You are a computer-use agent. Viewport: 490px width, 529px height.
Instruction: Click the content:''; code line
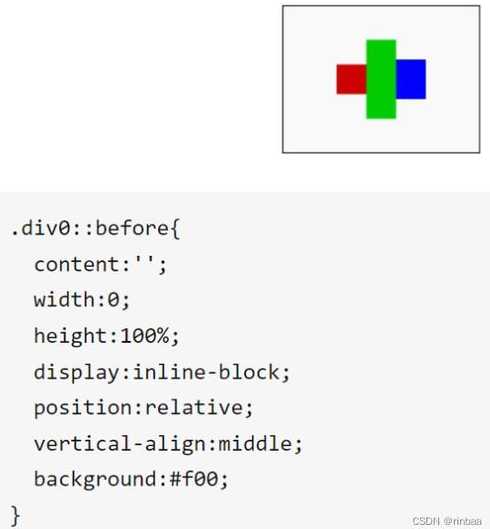[x=100, y=264]
